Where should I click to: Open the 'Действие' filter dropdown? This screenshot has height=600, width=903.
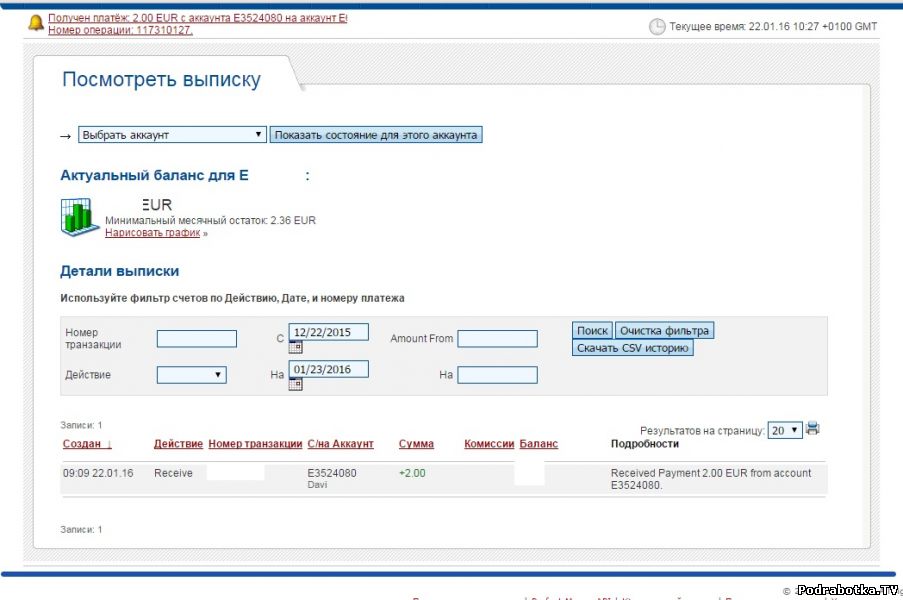tap(191, 375)
